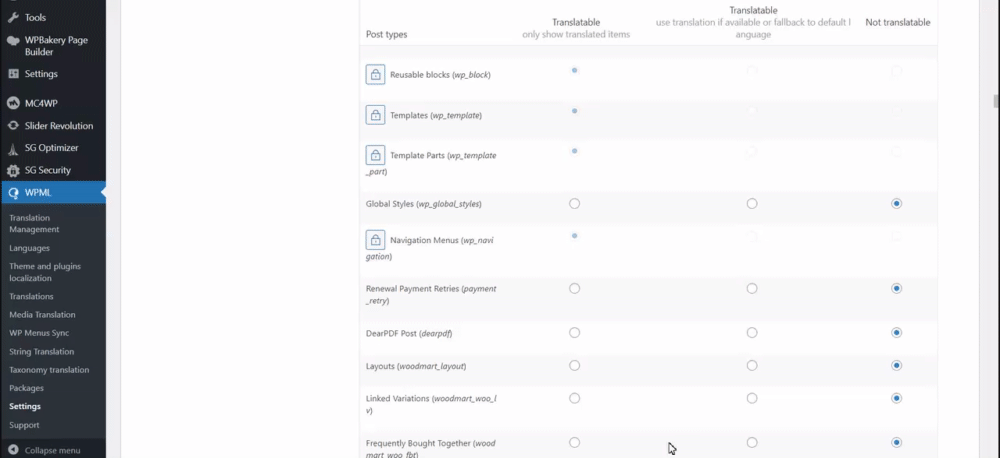Go to Taxonomy translation page

(48, 370)
